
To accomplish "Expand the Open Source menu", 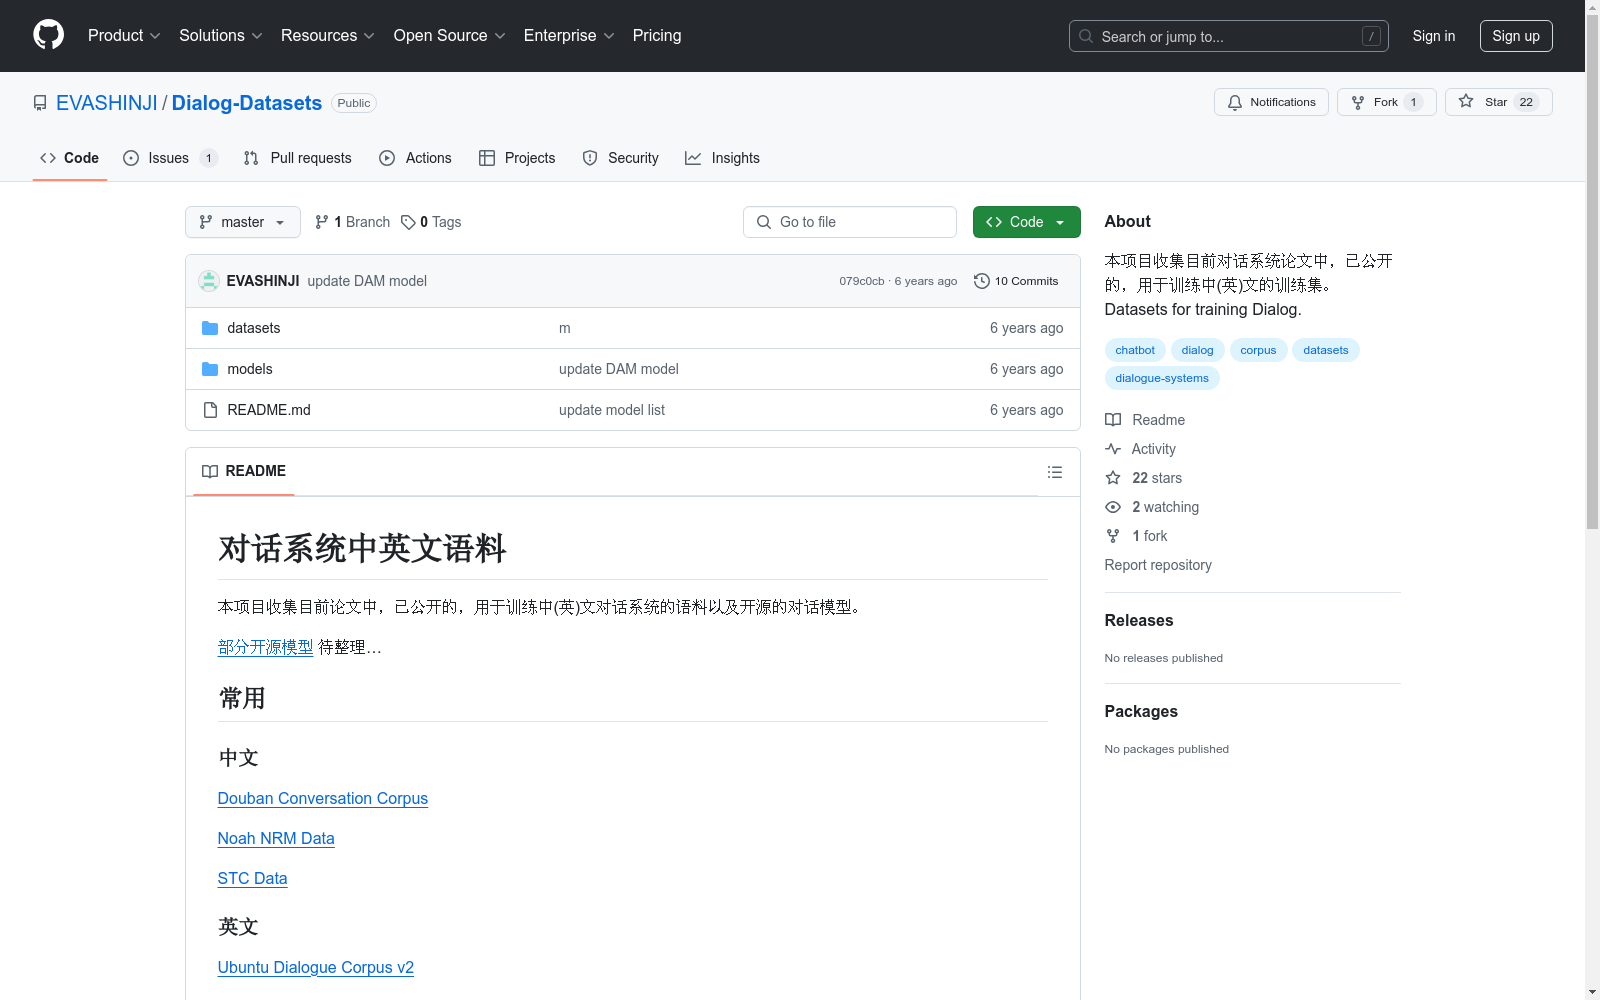I will 450,35.
